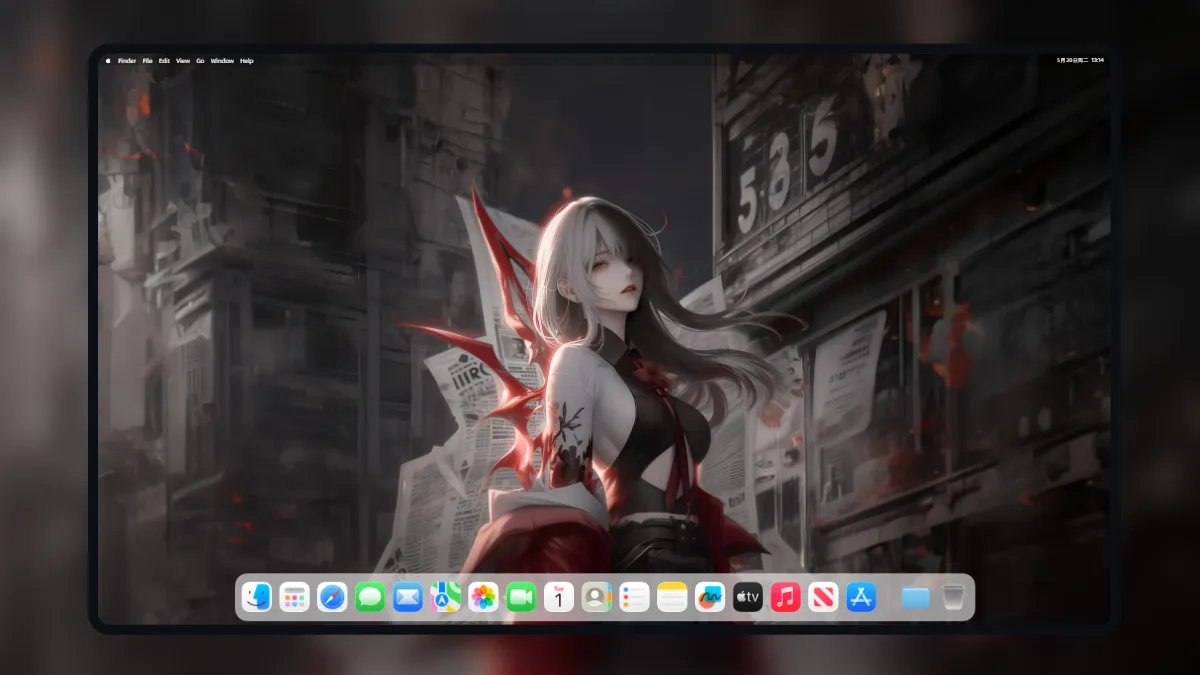This screenshot has width=1200, height=675.
Task: Open the Apple TV app
Action: (x=748, y=597)
